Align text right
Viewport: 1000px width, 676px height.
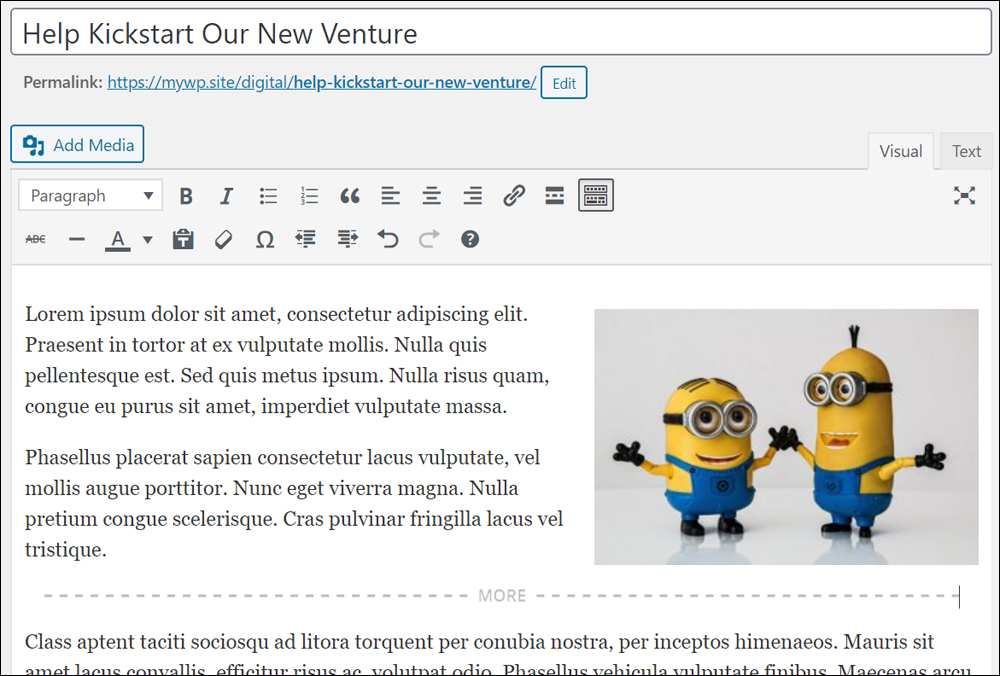click(473, 196)
